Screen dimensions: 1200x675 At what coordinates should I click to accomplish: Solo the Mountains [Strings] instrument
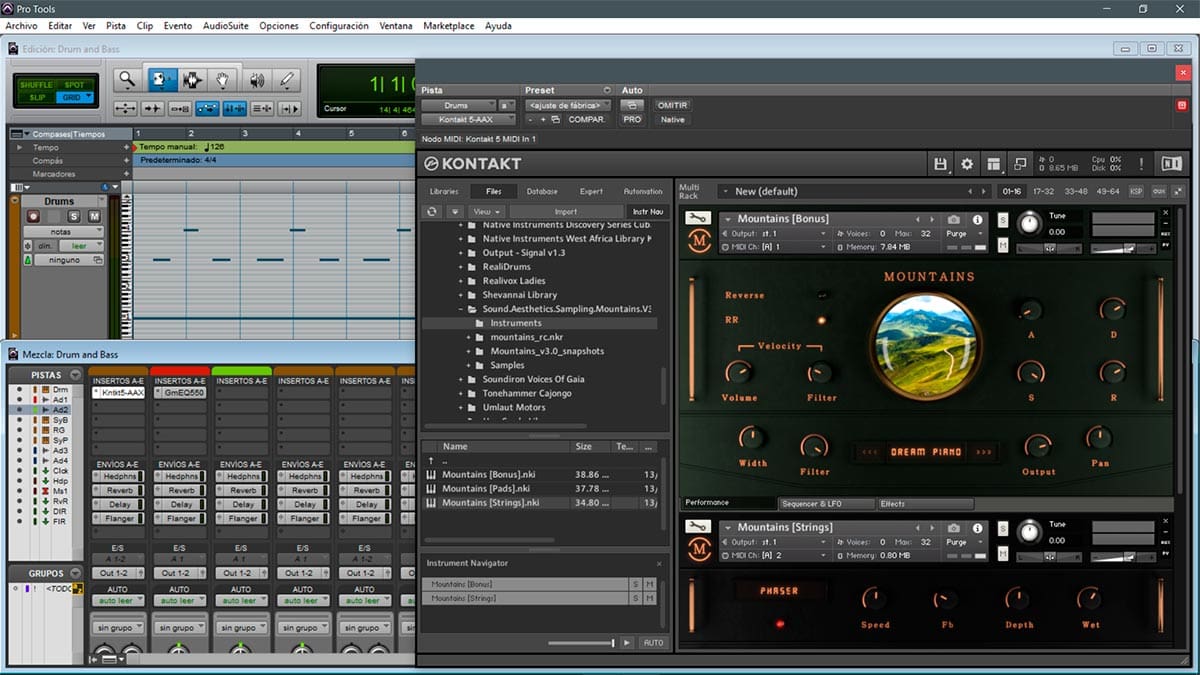pos(1003,528)
